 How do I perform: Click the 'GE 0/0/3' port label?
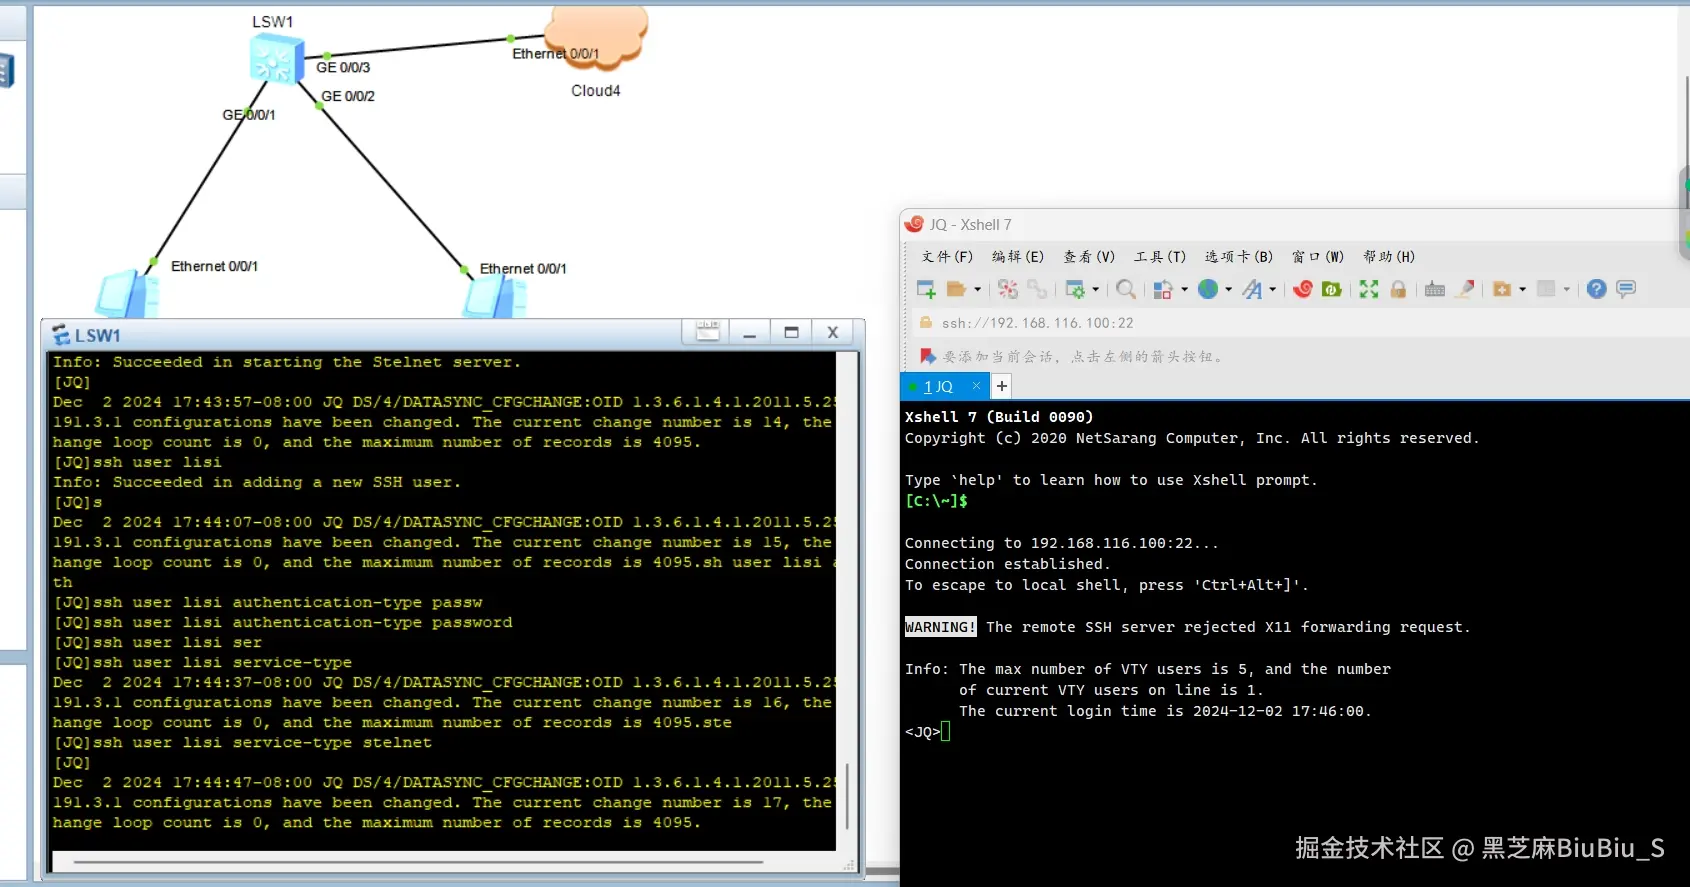point(343,67)
